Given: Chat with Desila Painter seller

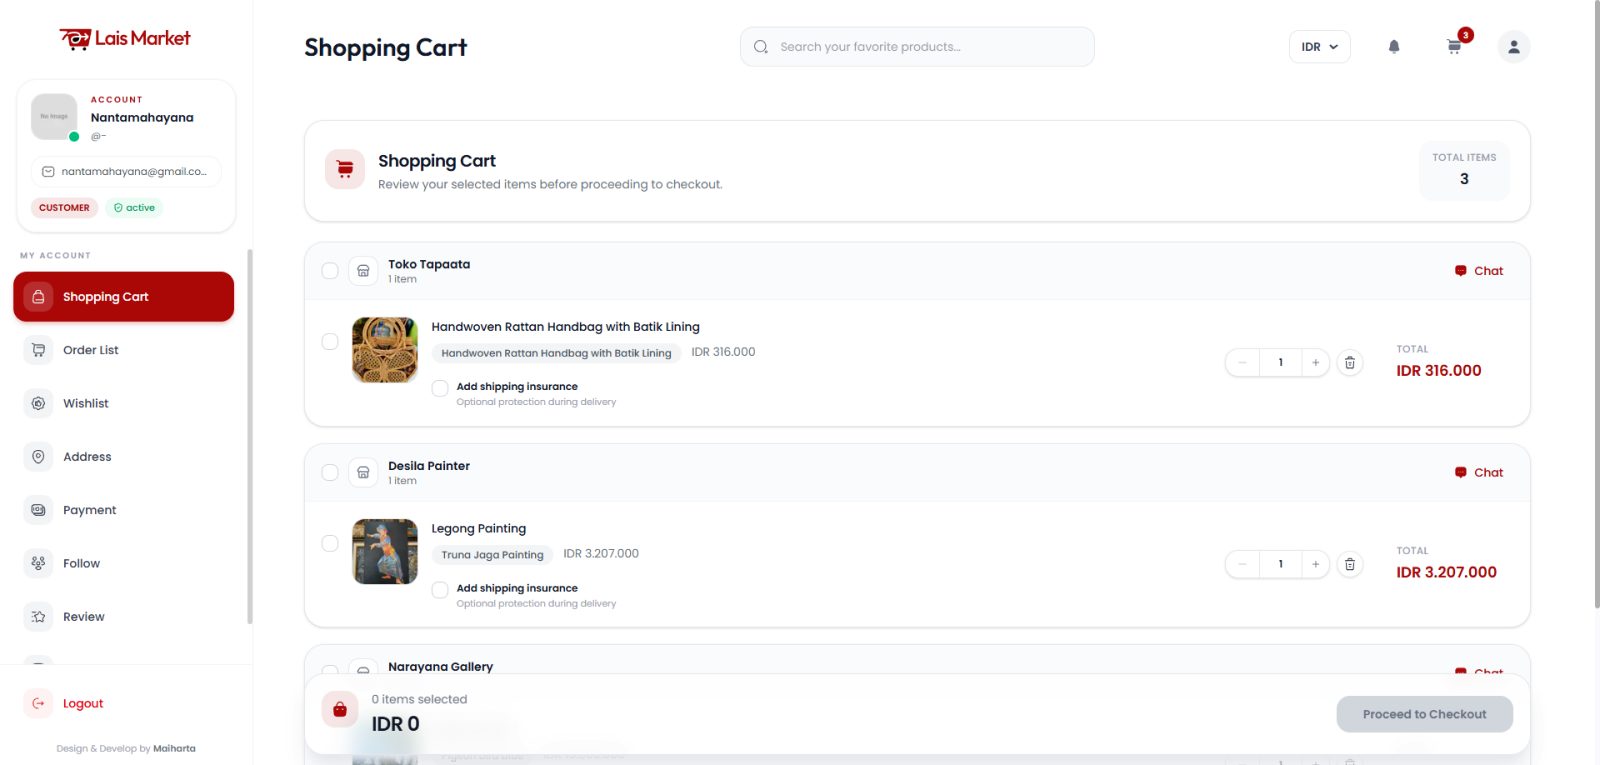Looking at the screenshot, I should coord(1479,473).
